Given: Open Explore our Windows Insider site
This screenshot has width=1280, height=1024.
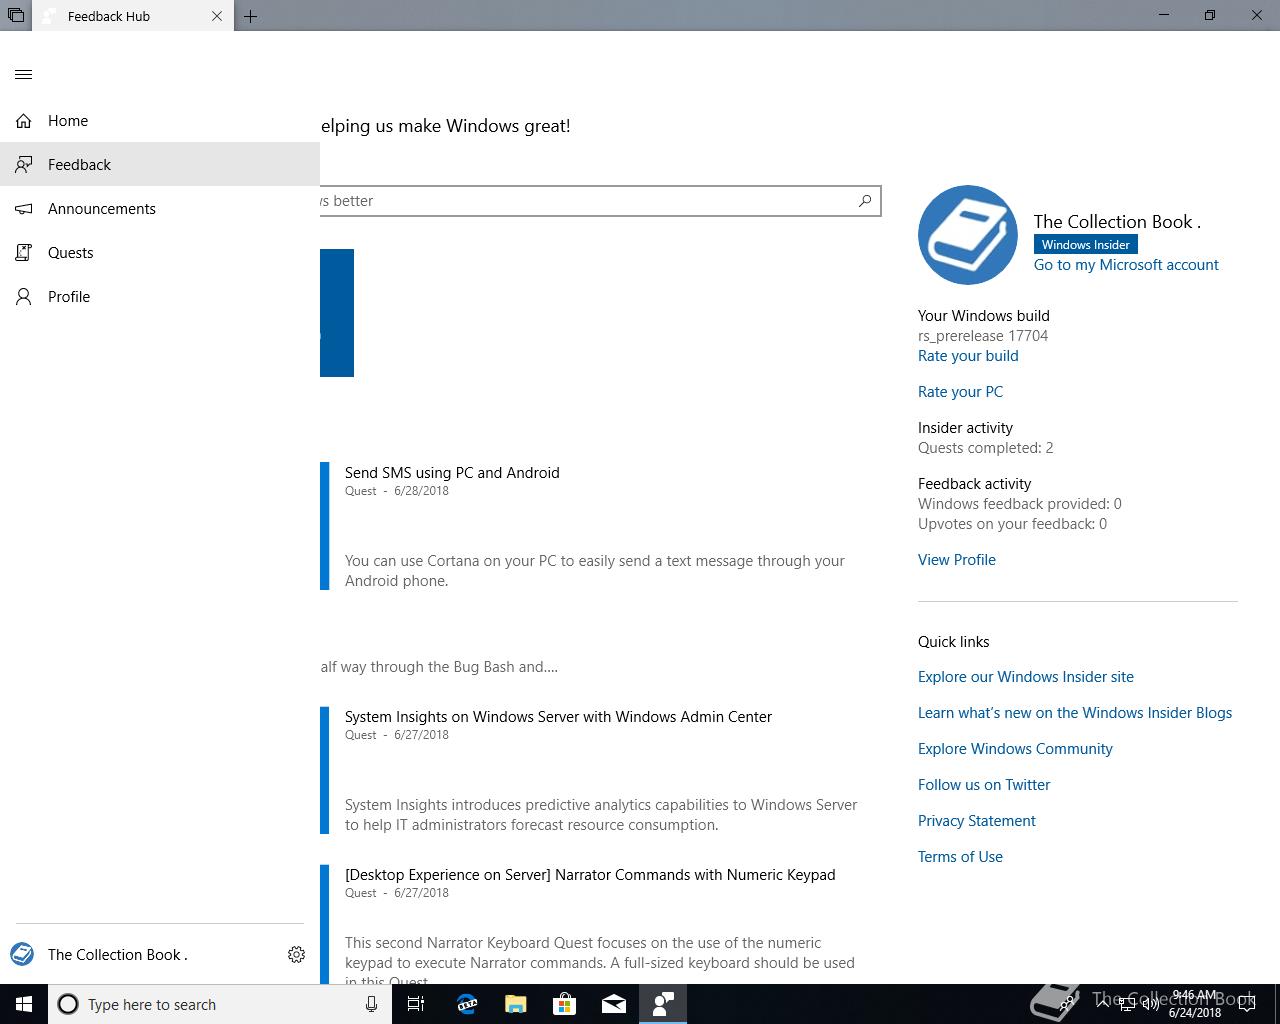Looking at the screenshot, I should [1026, 677].
